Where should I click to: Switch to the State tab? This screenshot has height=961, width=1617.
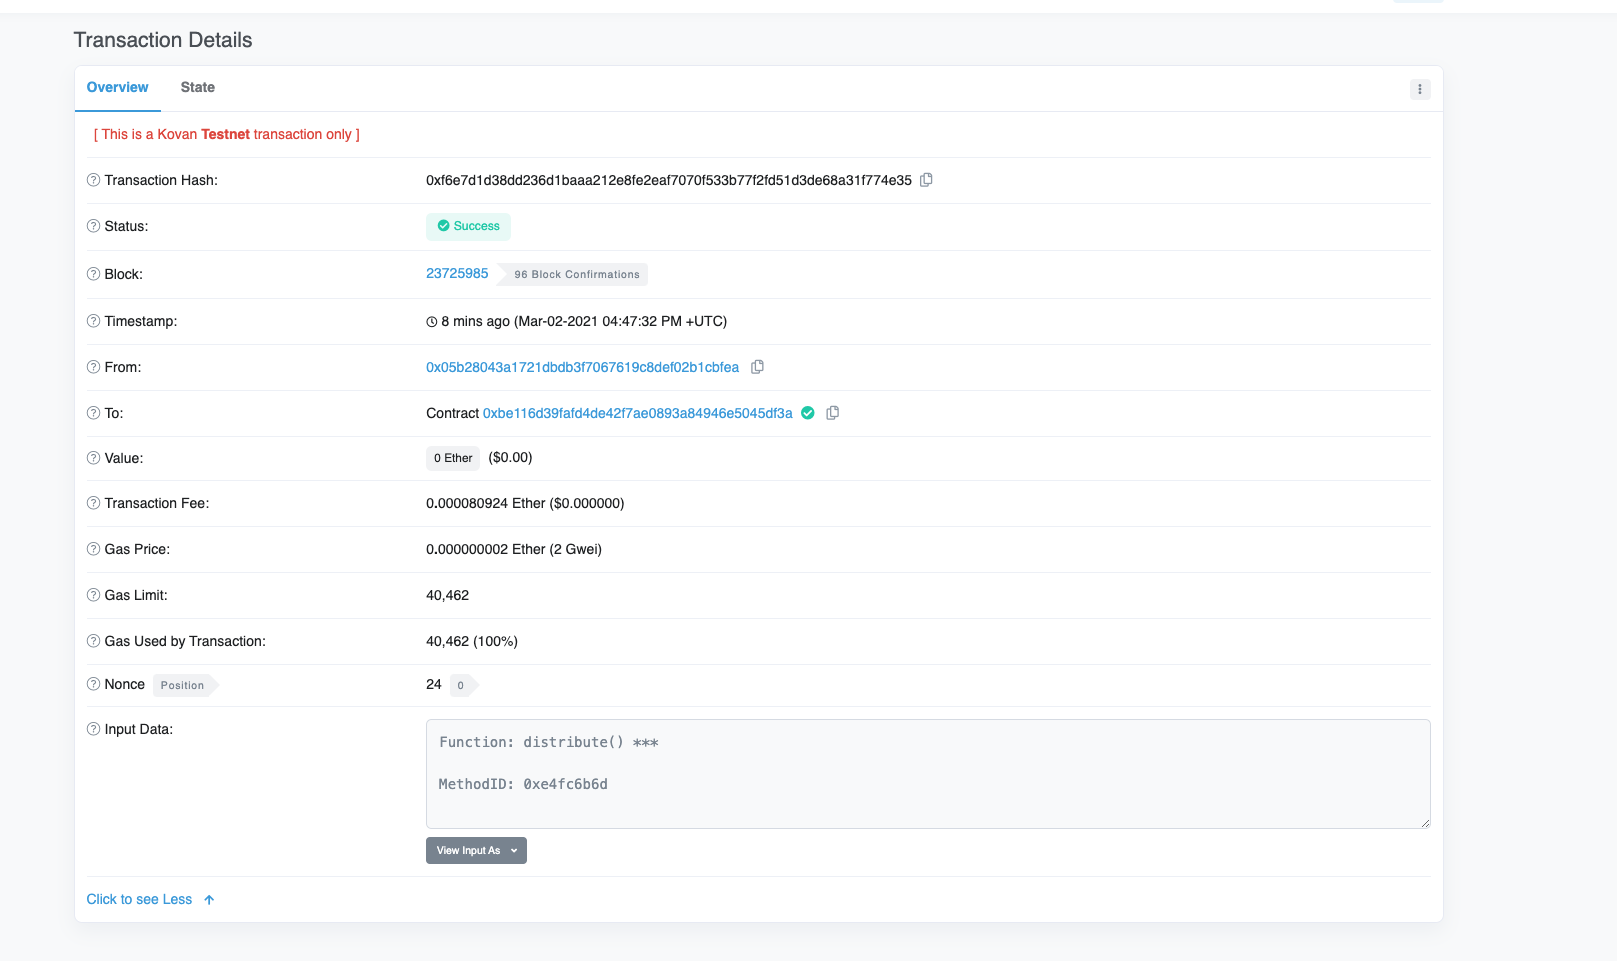tap(197, 87)
